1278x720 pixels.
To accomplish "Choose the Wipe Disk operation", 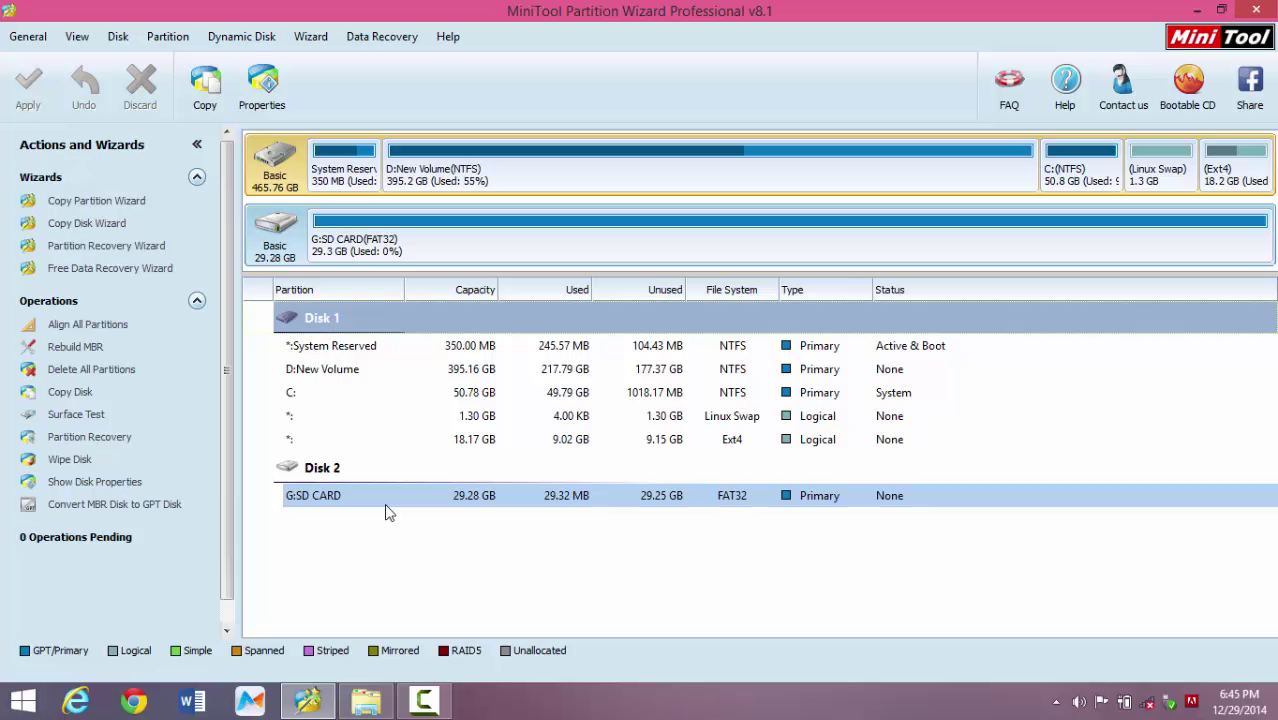I will pos(69,459).
